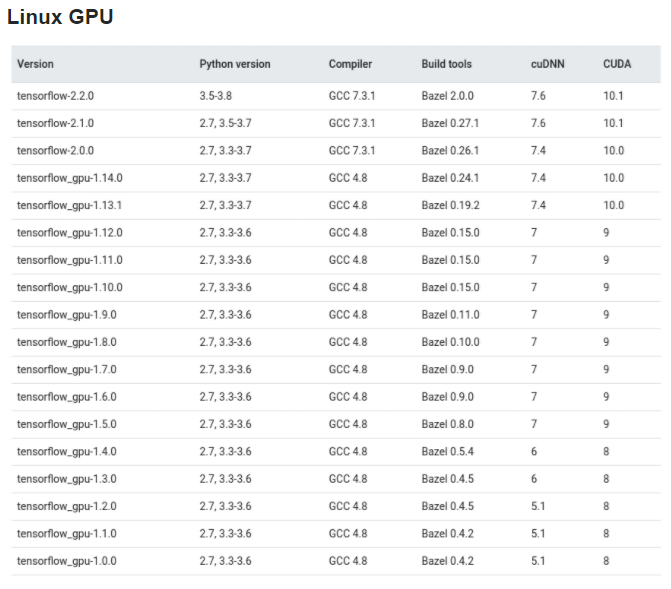Click the Bazel 0.5.4 cell
The width and height of the screenshot is (671, 589).
click(448, 452)
